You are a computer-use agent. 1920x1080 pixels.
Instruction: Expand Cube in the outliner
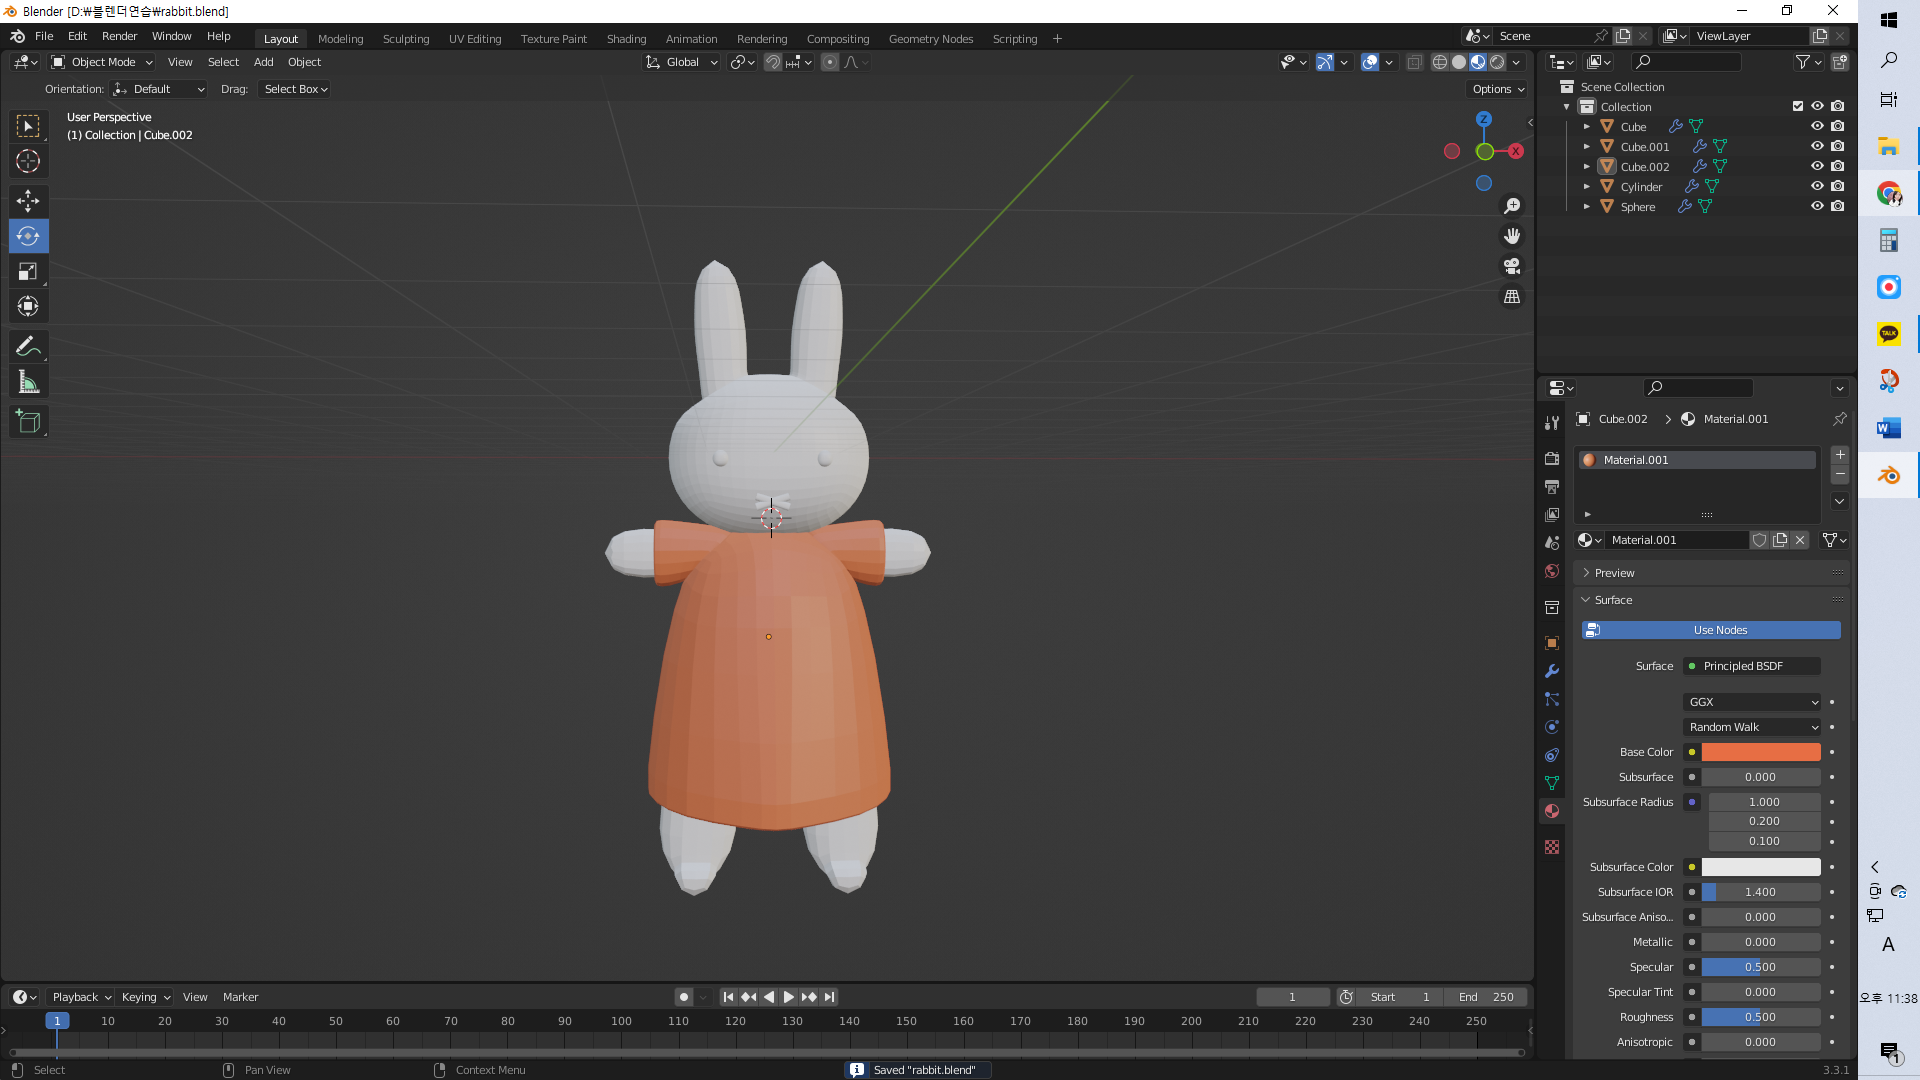pos(1587,126)
